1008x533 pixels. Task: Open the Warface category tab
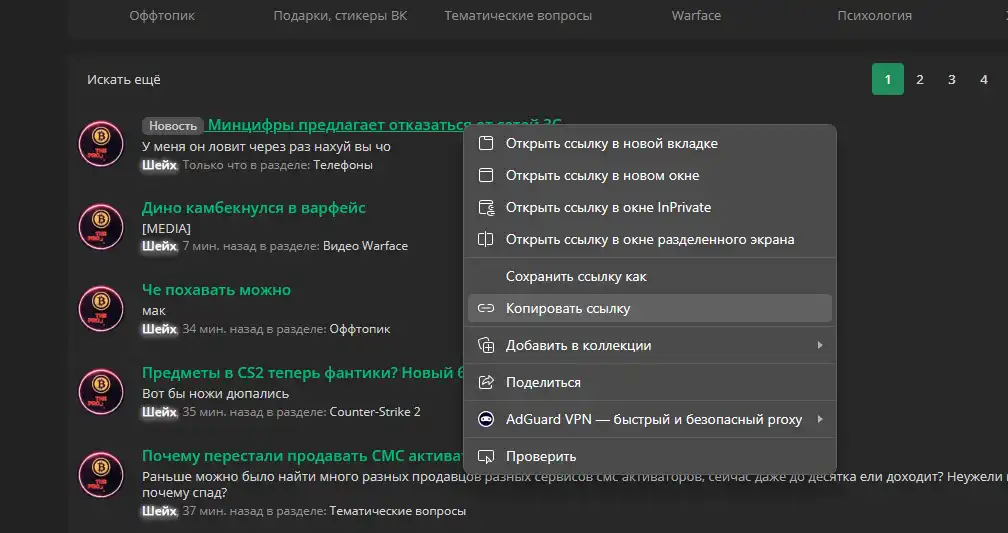coord(696,16)
